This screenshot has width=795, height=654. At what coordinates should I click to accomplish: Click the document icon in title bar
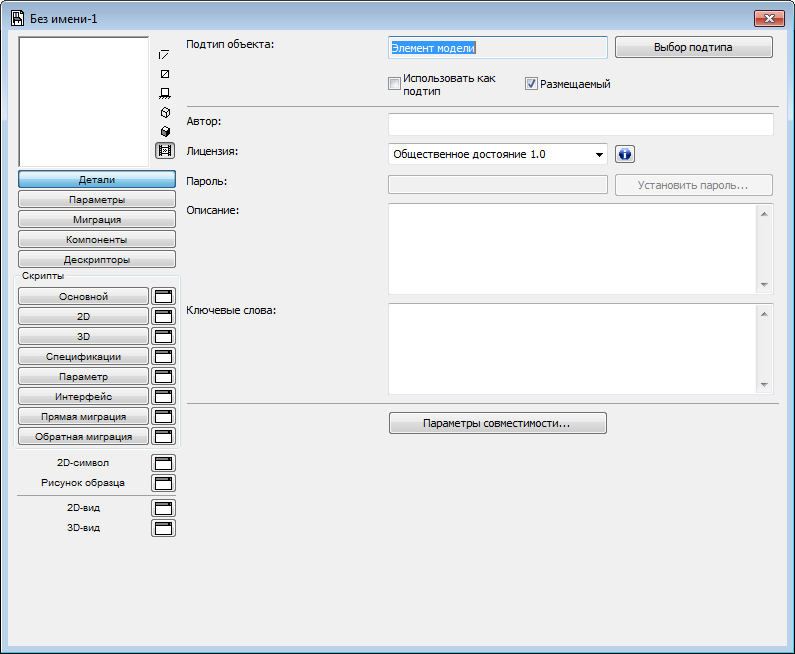coord(17,19)
